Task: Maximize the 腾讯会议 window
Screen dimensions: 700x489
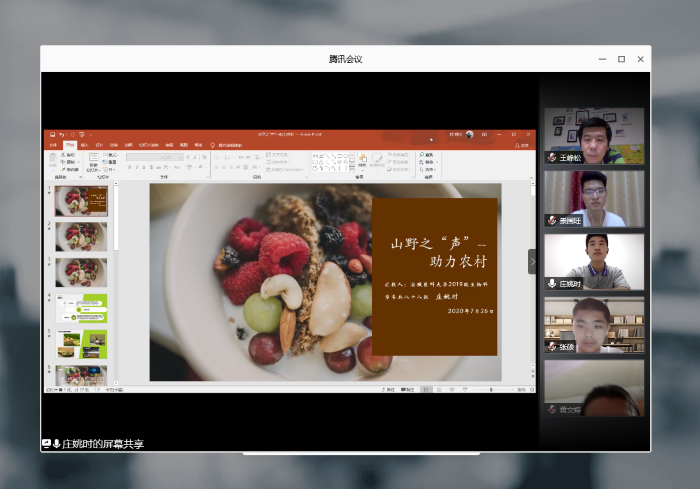Action: pyautogui.click(x=621, y=59)
